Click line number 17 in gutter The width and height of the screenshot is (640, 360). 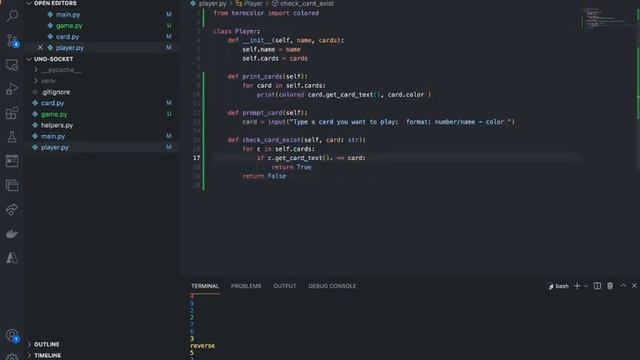196,158
